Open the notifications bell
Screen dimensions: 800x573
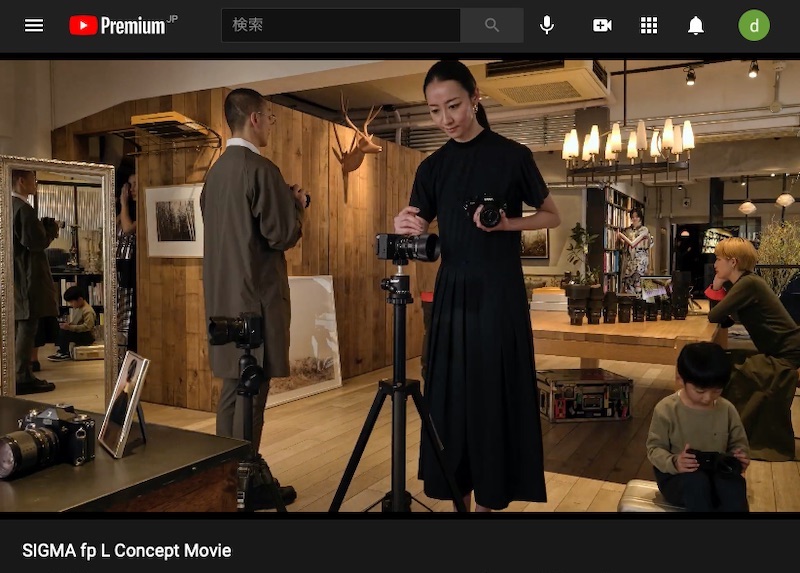coord(696,25)
